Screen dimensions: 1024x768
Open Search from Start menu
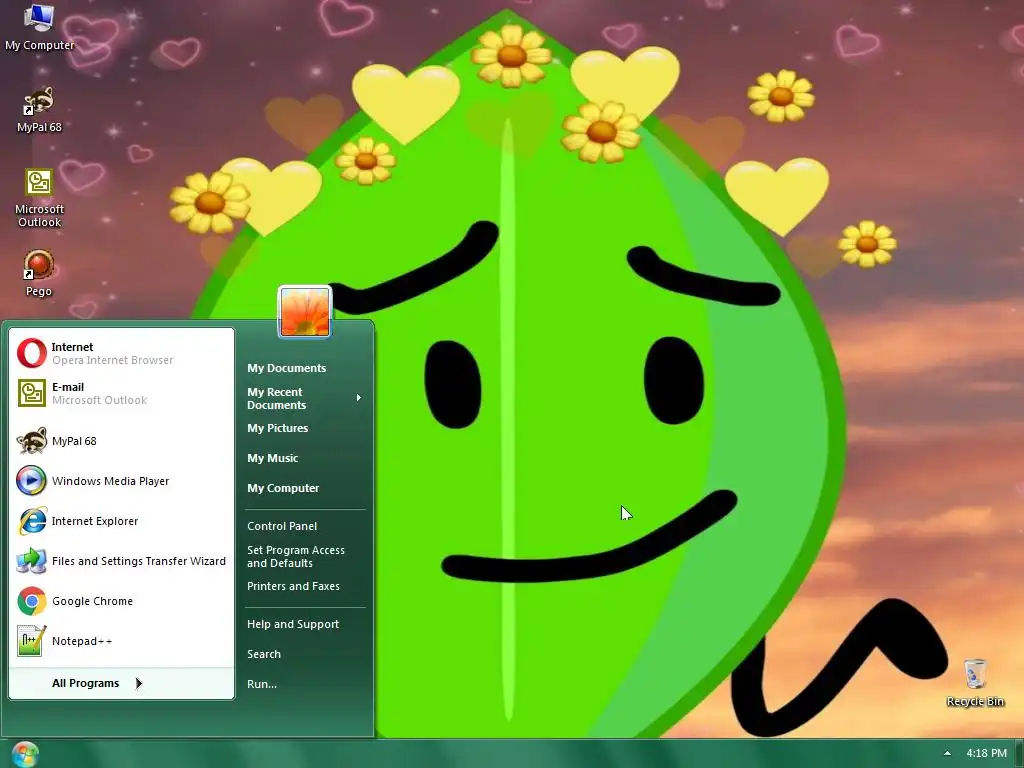click(x=264, y=654)
